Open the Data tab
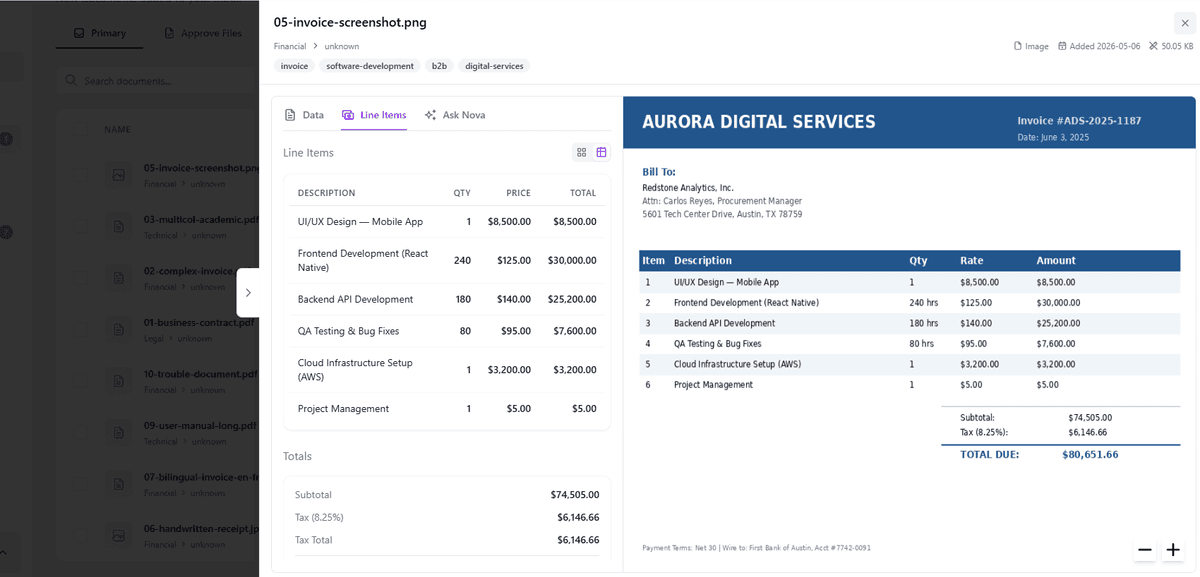Image resolution: width=1200 pixels, height=577 pixels. click(304, 115)
